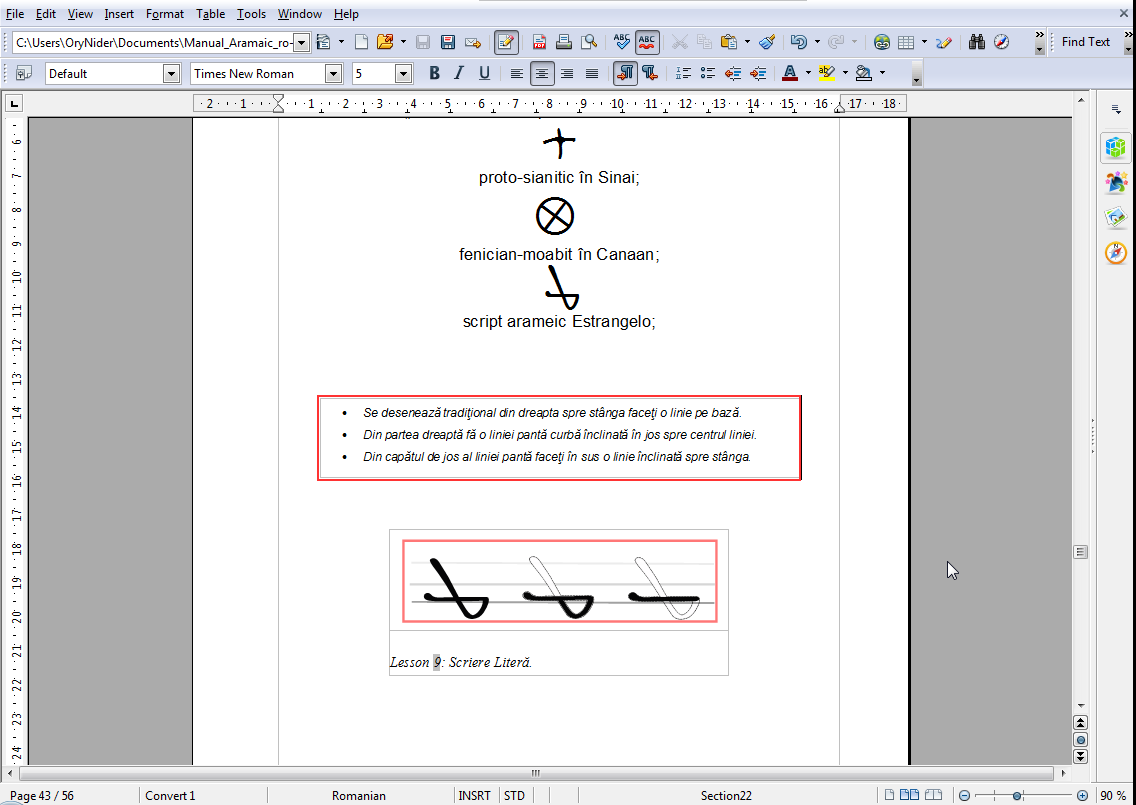Click the Clone Formatting paintbrush icon
1136x805 pixels.
tap(767, 42)
